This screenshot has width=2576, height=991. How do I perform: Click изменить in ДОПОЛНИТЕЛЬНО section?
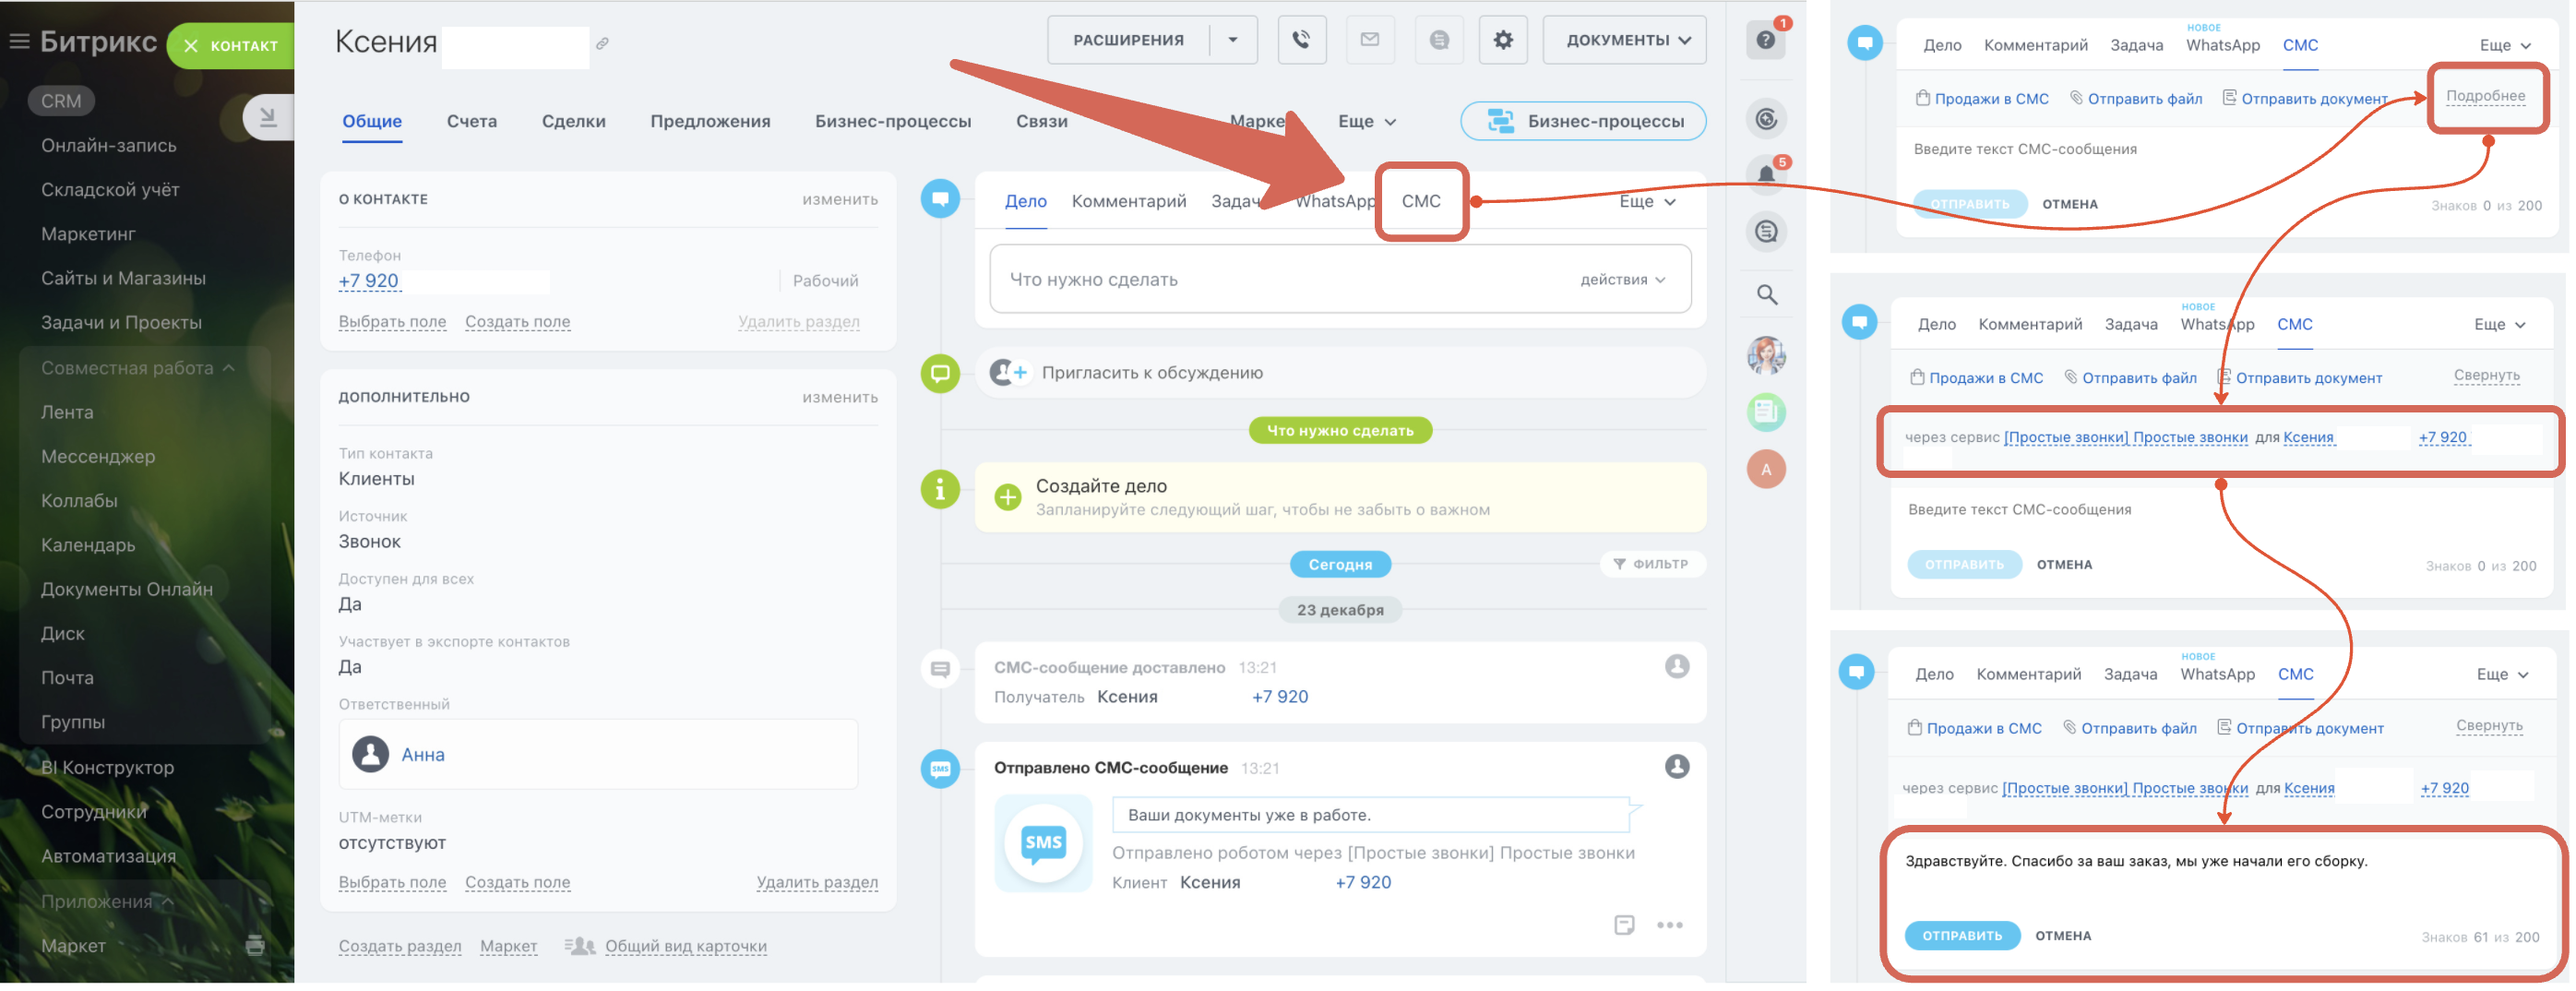(840, 398)
